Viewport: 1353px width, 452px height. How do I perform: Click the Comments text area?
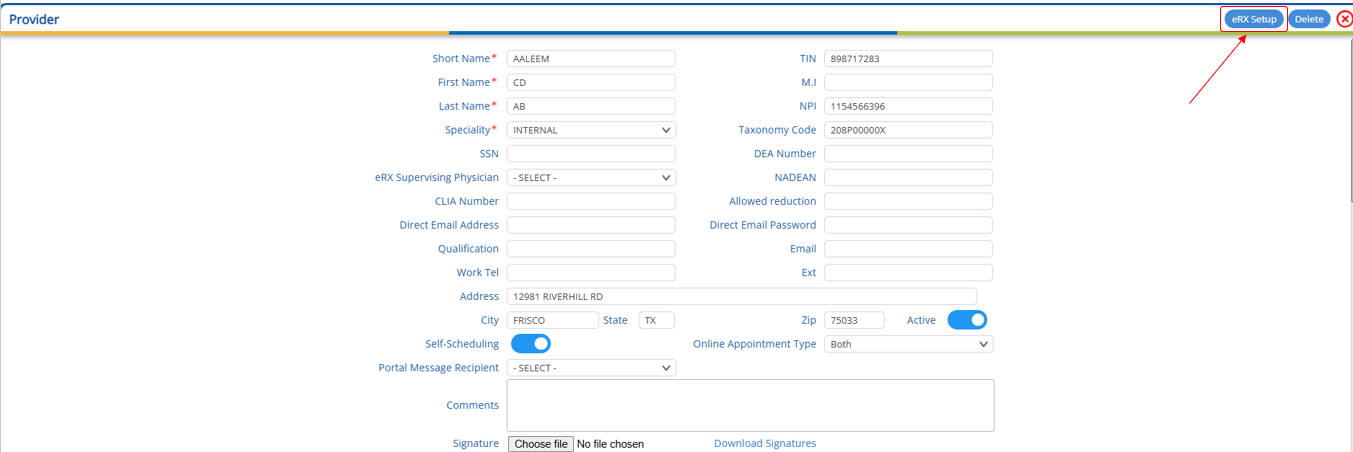[x=750, y=405]
